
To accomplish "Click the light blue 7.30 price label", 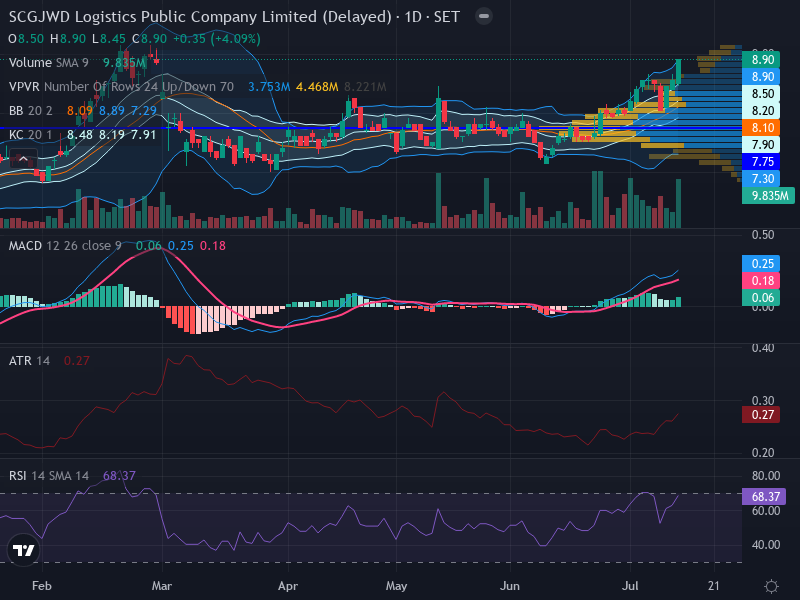I will (761, 179).
